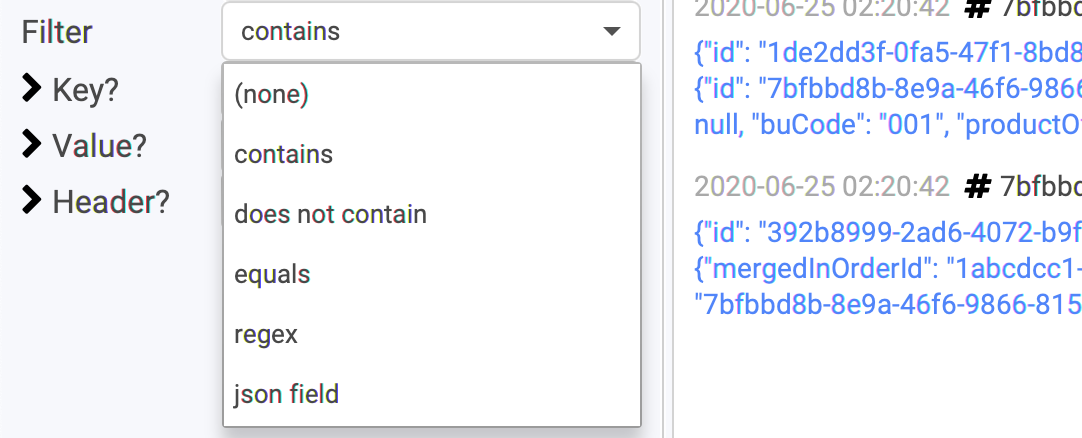Click the second 2020-06-25 02:20:42 timestamp
The width and height of the screenshot is (1082, 438).
tap(822, 186)
